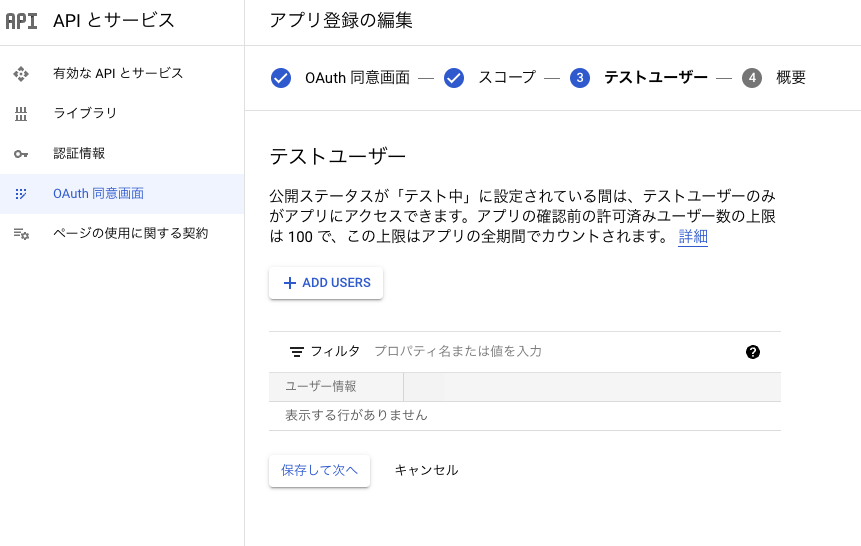
Task: Click the key icon for 認証情報
Action: [21, 154]
